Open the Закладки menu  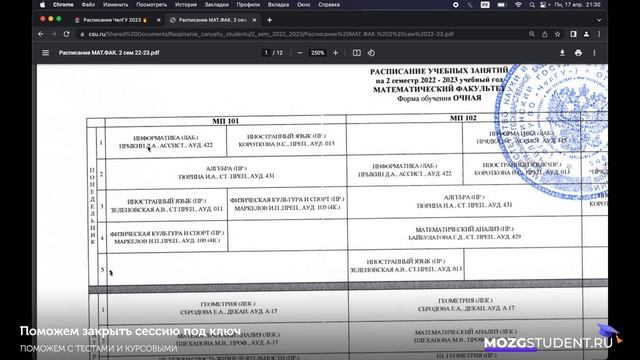coord(216,5)
